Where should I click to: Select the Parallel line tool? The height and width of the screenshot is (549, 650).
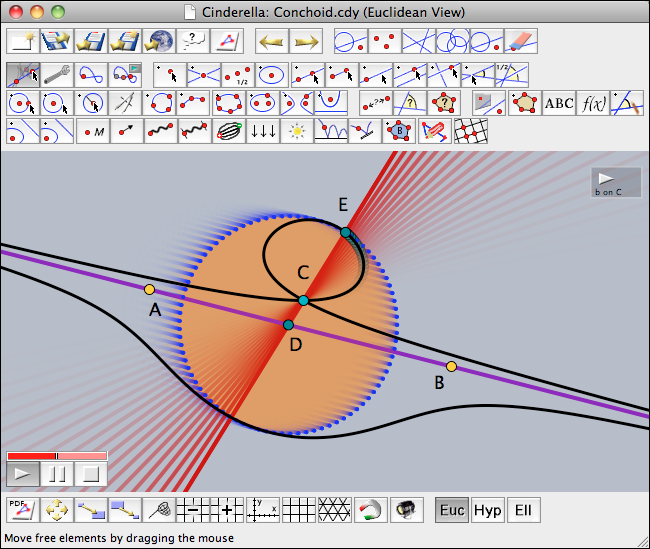[410, 75]
